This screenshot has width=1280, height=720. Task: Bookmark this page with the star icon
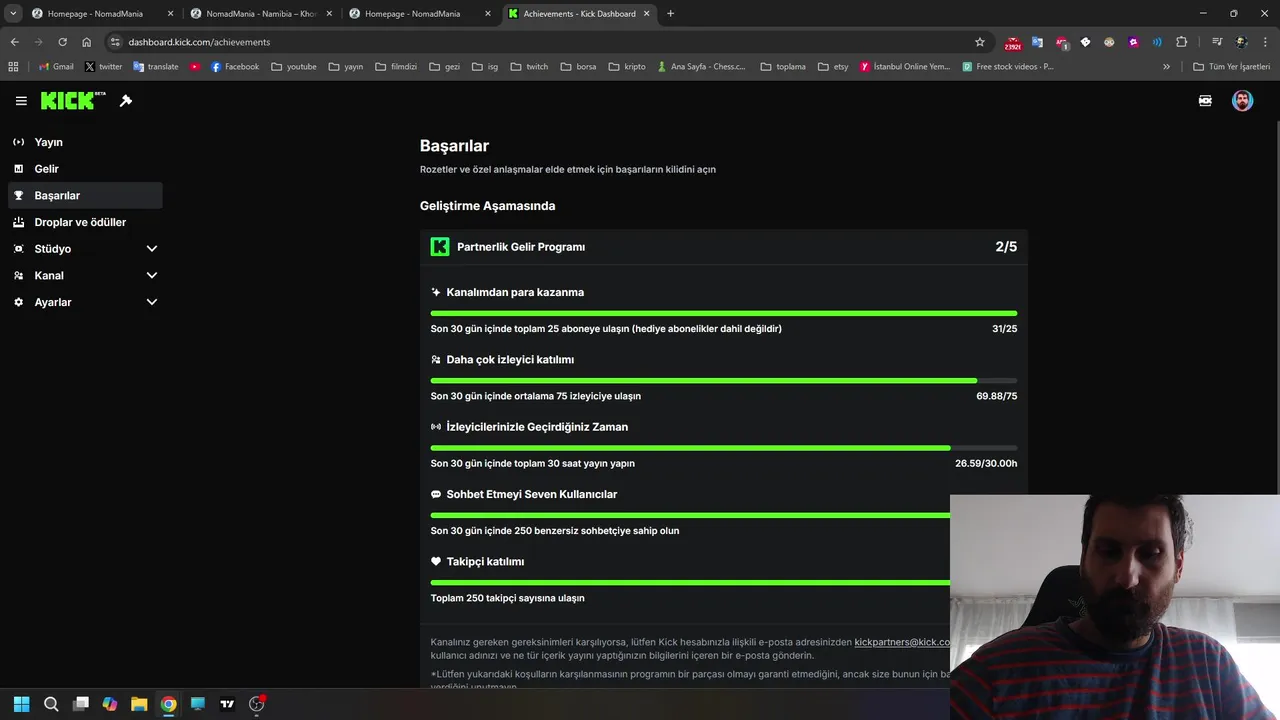(x=980, y=42)
